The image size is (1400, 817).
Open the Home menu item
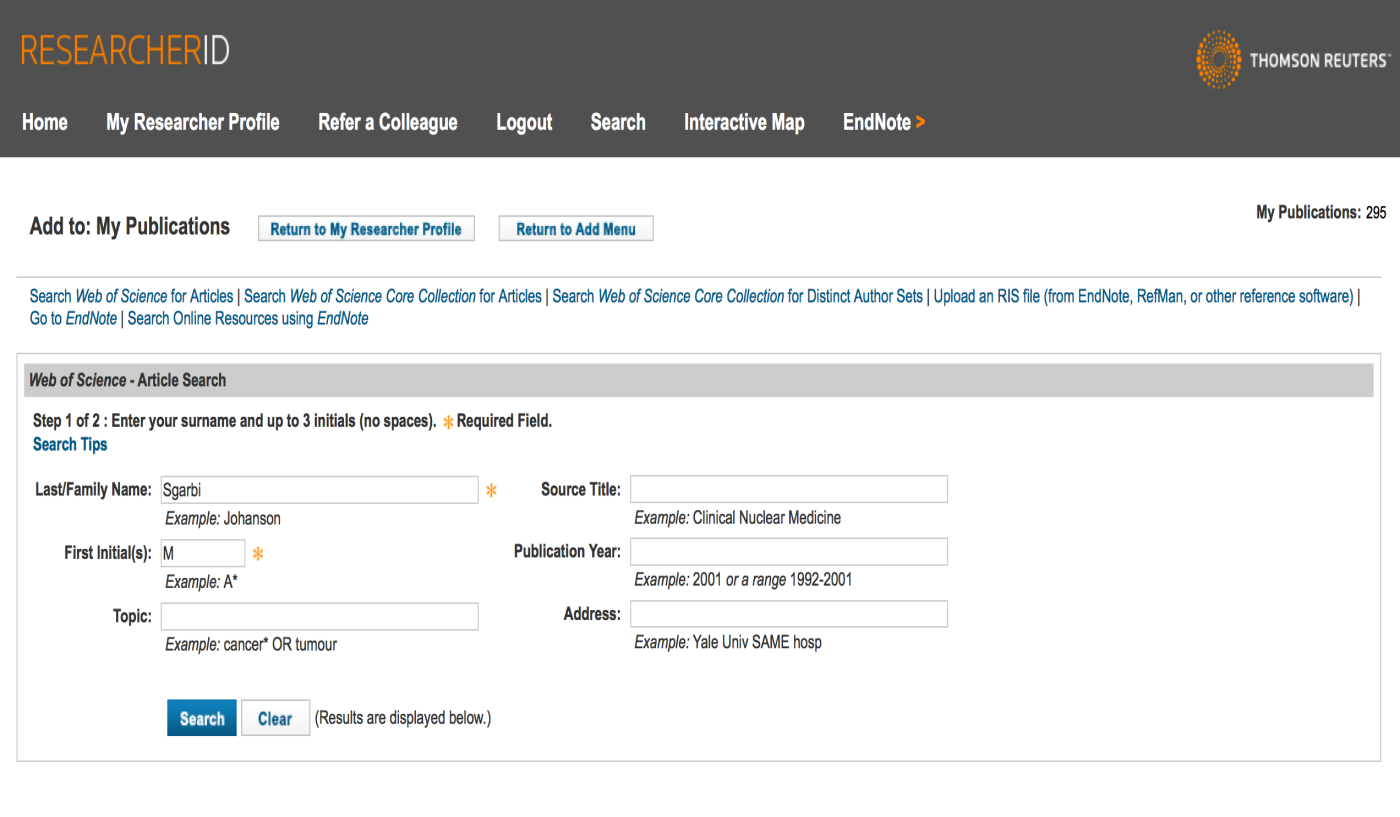tap(45, 122)
